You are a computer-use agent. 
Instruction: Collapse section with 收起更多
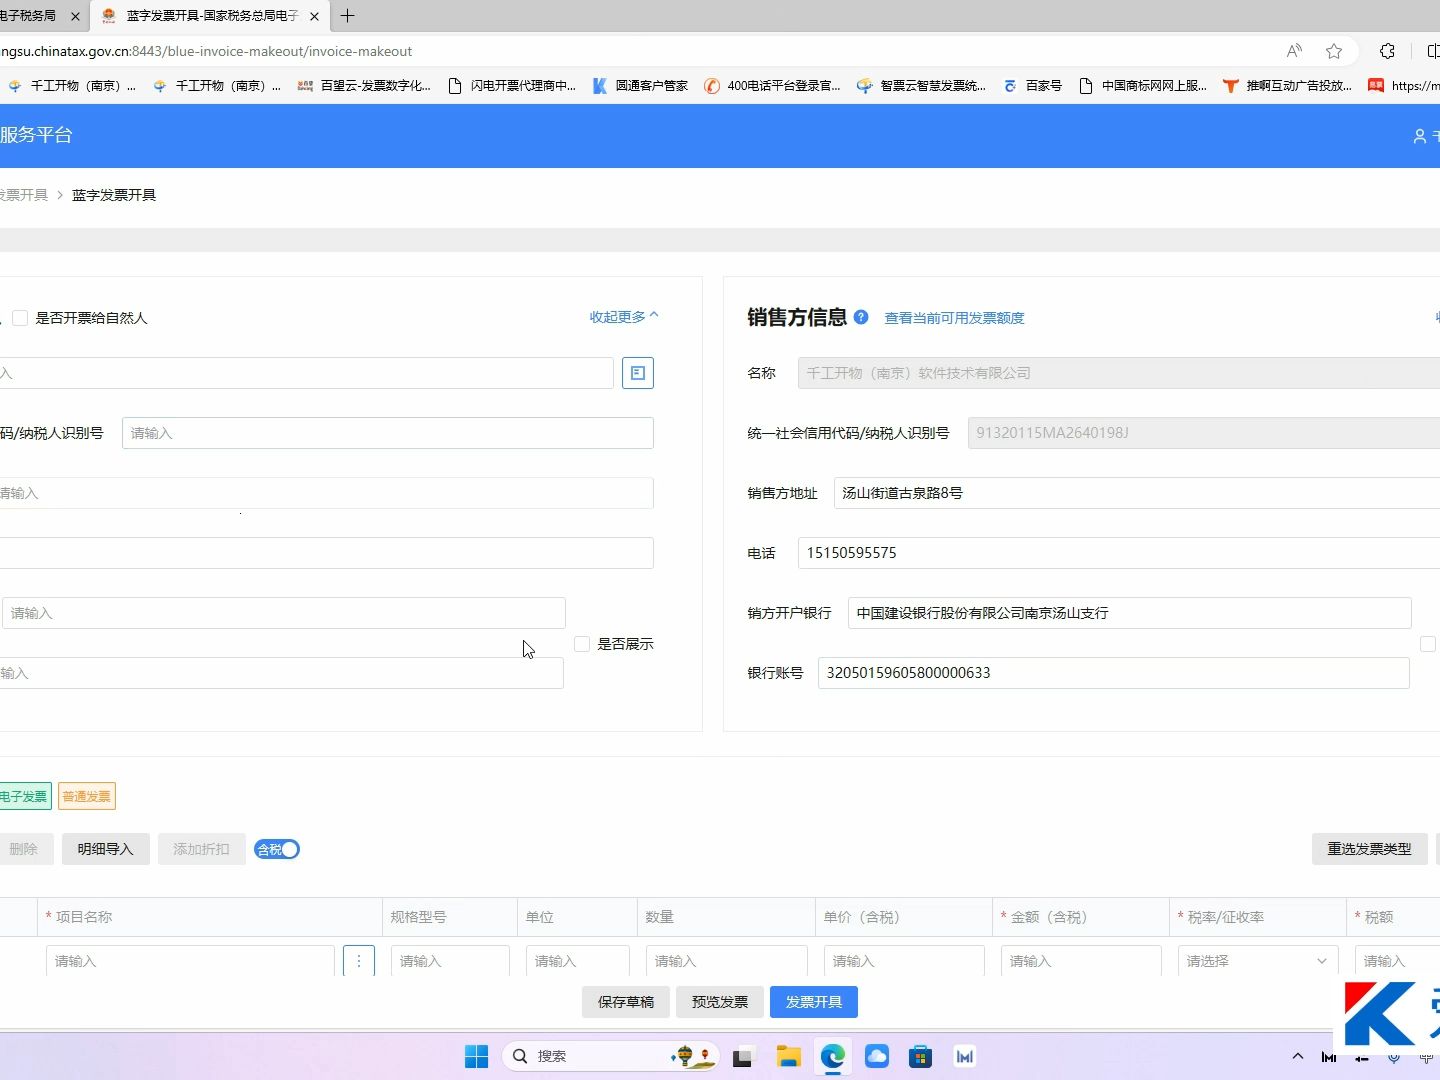[x=624, y=316]
